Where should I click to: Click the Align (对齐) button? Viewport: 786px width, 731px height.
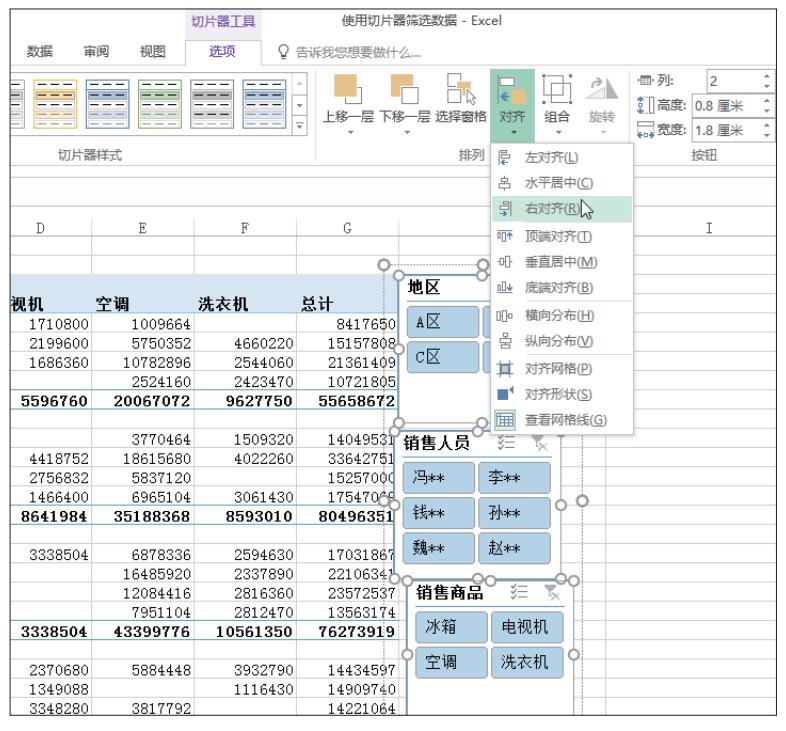pyautogui.click(x=512, y=105)
